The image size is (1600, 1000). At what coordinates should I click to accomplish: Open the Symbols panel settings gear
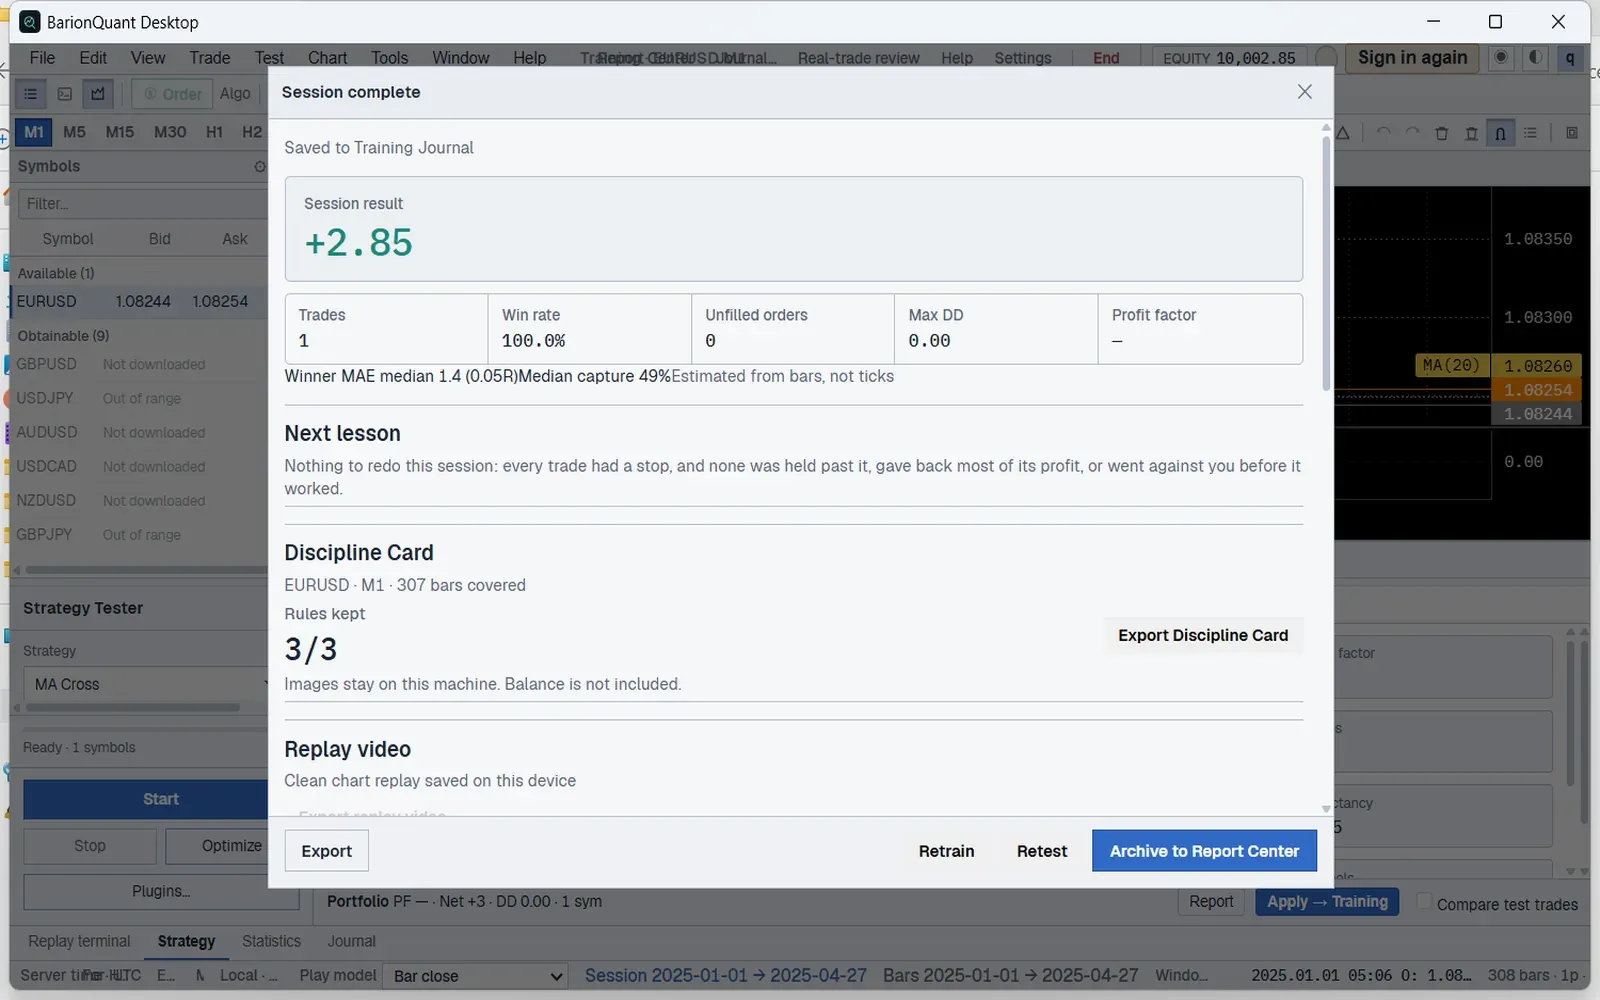260,166
